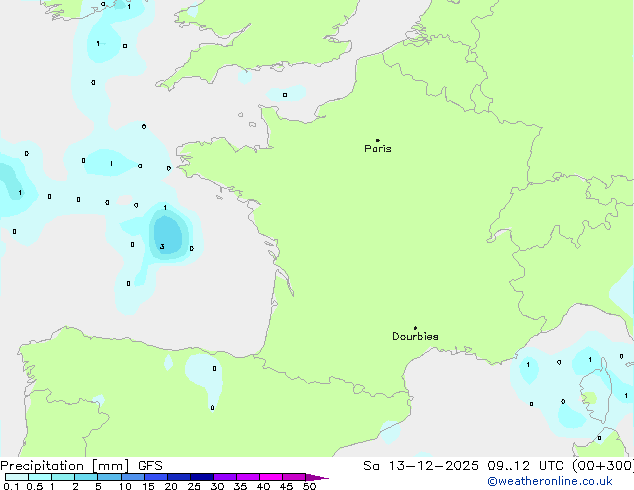Select the dot marker above Dourbies

tap(415, 328)
